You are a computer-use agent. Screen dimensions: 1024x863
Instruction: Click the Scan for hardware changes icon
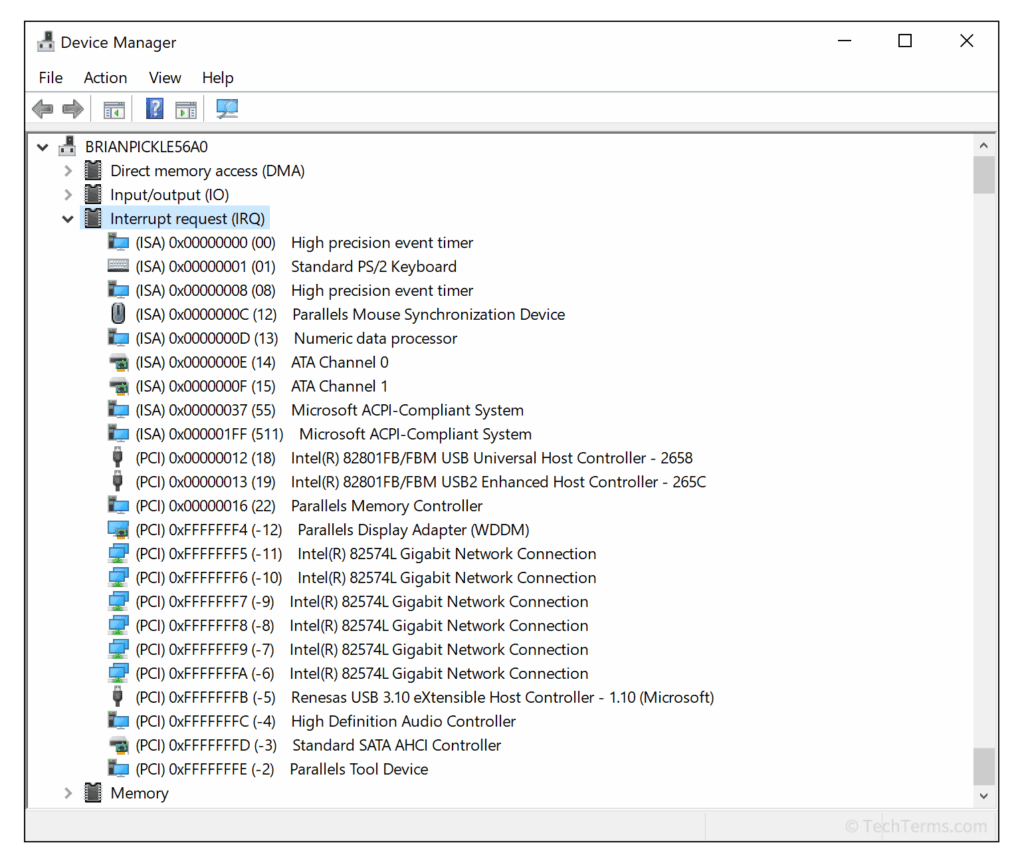[226, 108]
